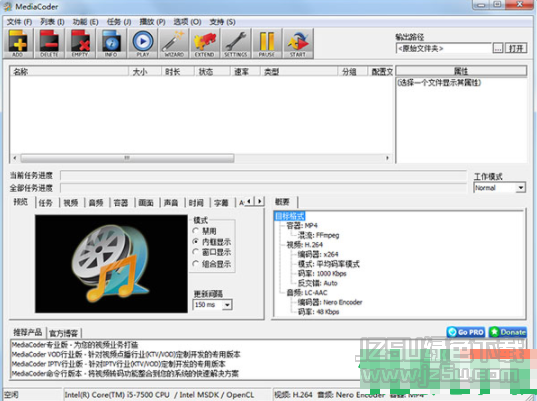Click the Go PRO button

(466, 332)
